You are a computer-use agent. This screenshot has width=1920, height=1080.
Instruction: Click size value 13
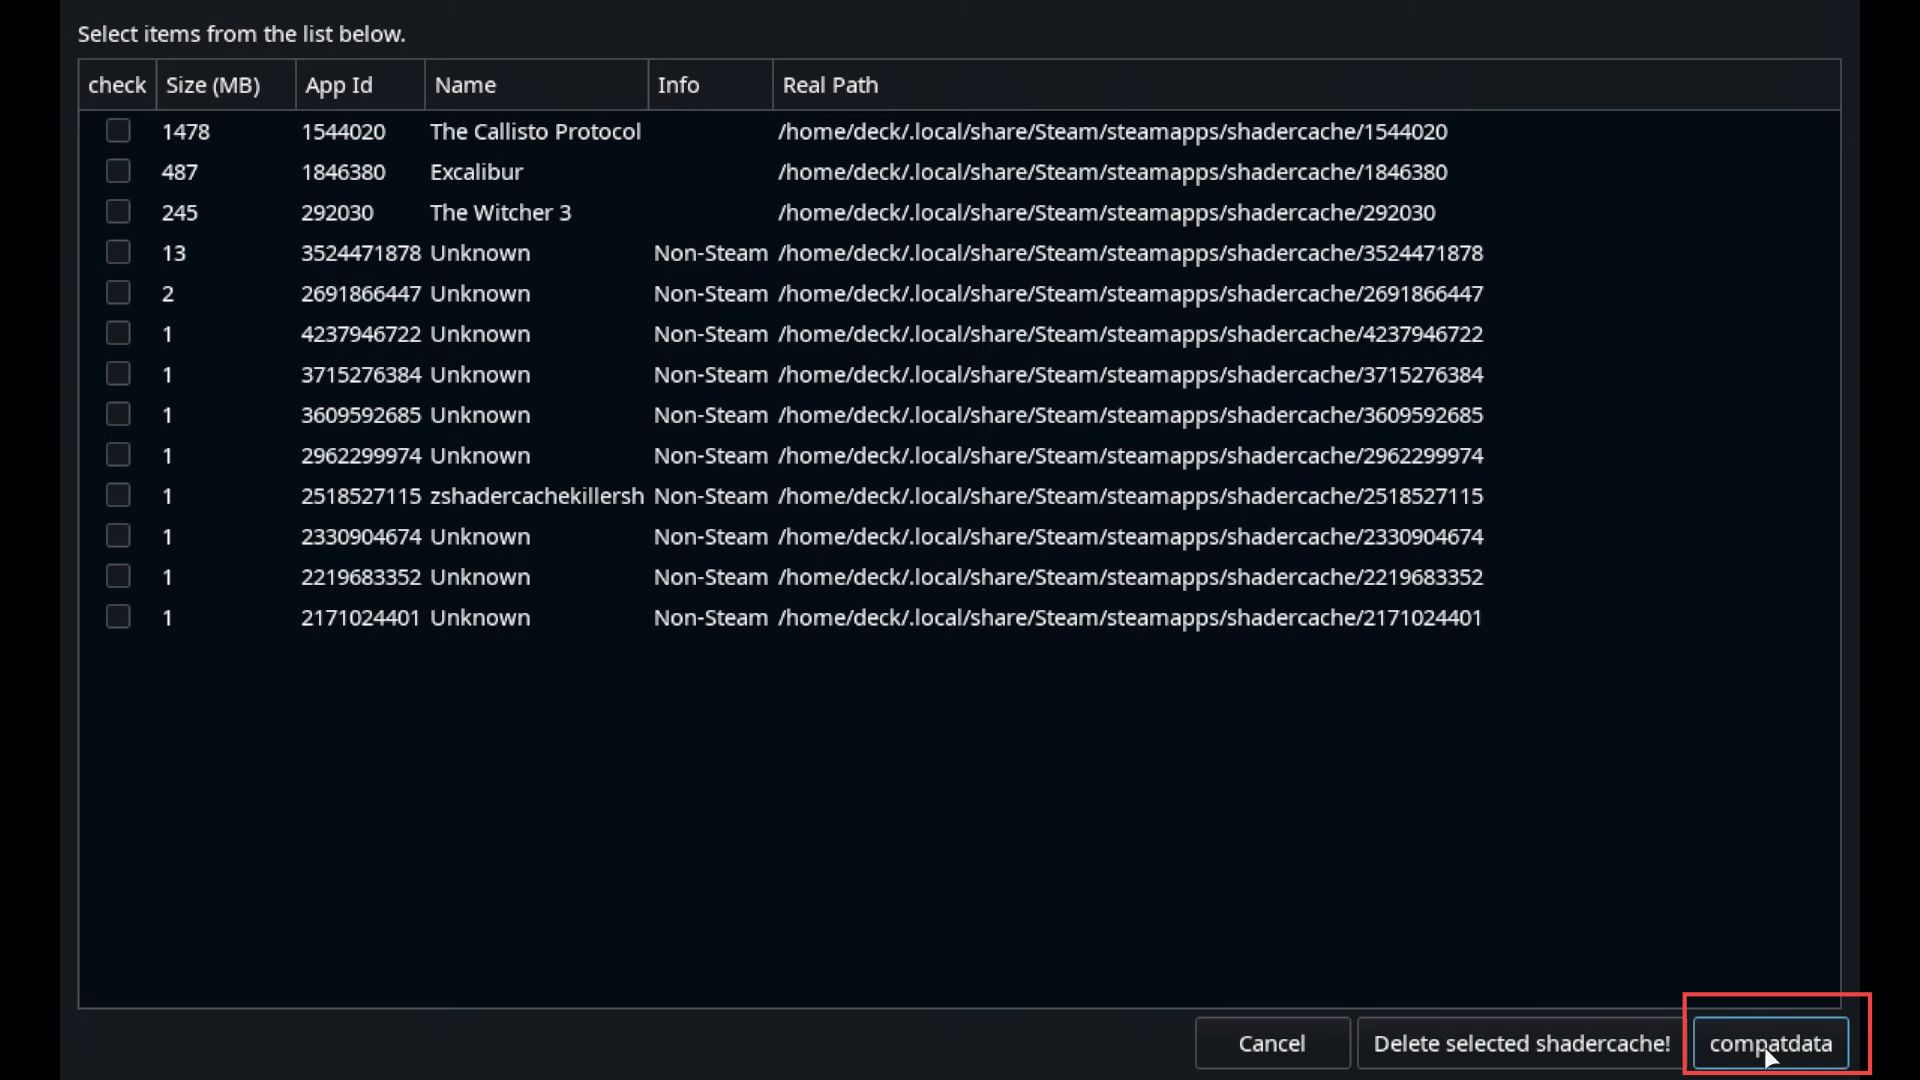tap(174, 253)
